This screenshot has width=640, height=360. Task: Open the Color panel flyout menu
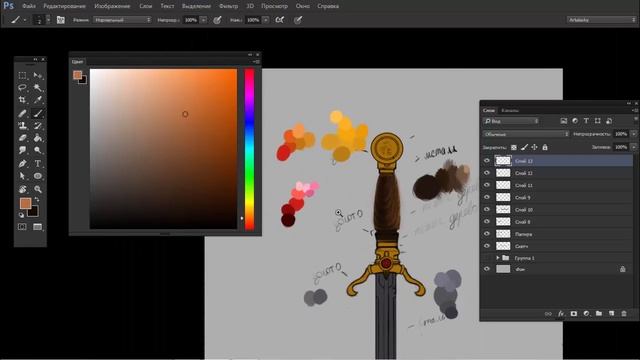256,62
